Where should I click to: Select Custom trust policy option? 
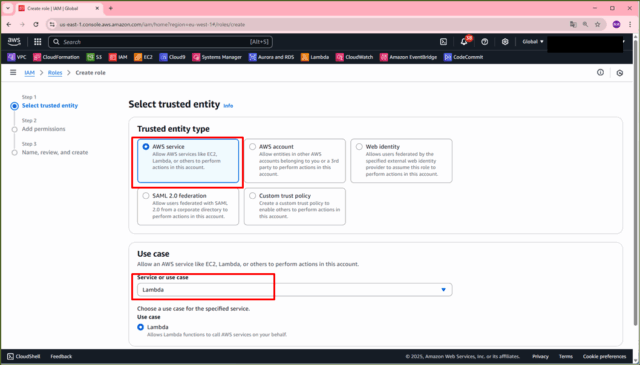click(295, 206)
